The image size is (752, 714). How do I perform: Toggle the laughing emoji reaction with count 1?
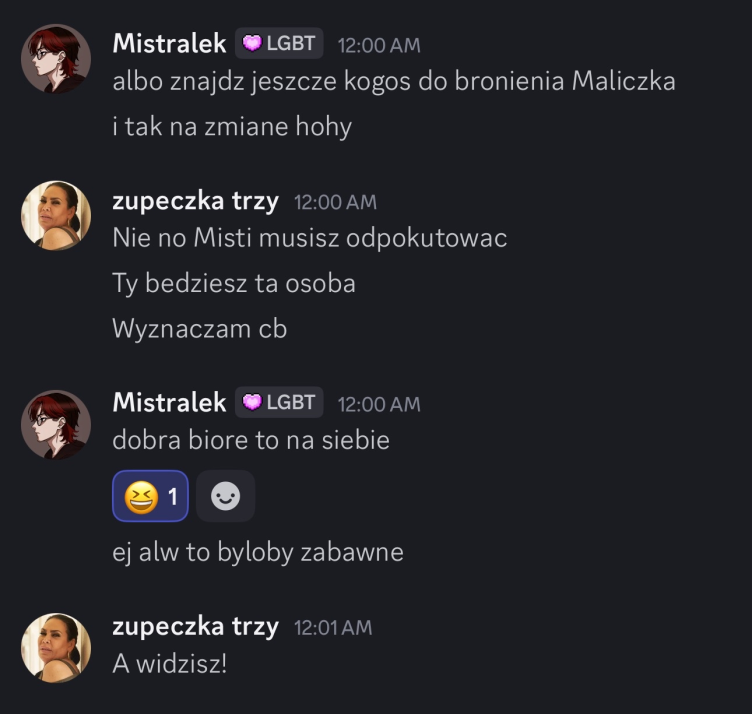151,496
